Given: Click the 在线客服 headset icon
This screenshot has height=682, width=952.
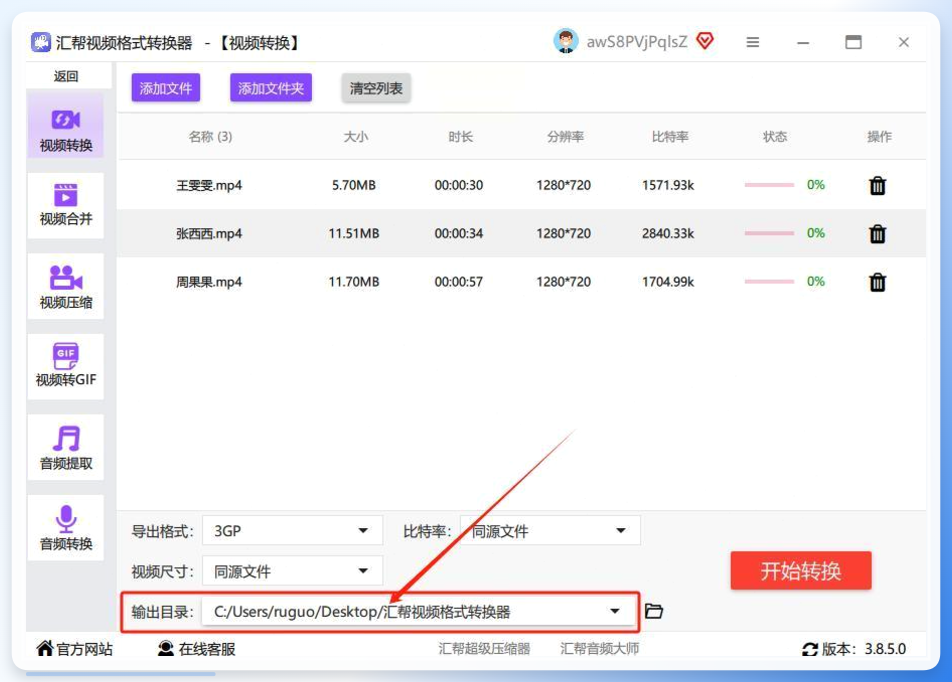Looking at the screenshot, I should (x=165, y=649).
